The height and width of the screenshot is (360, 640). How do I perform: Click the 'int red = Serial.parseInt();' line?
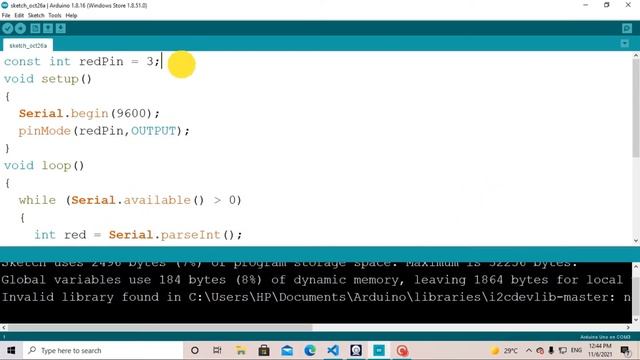[138, 235]
